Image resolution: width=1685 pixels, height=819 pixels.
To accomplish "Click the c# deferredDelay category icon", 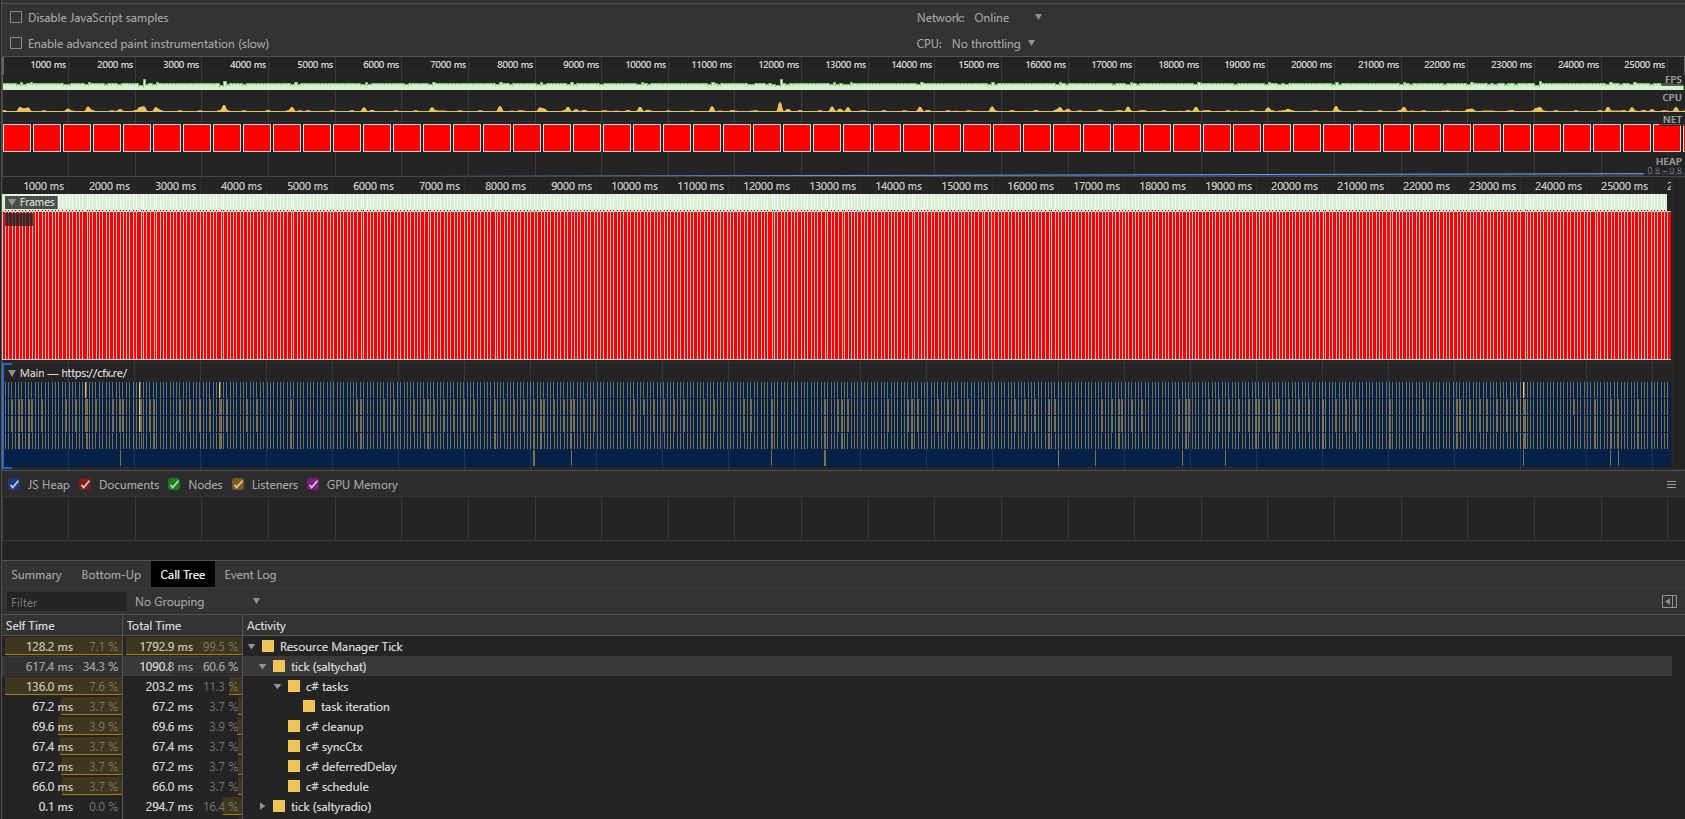I will click(x=294, y=767).
